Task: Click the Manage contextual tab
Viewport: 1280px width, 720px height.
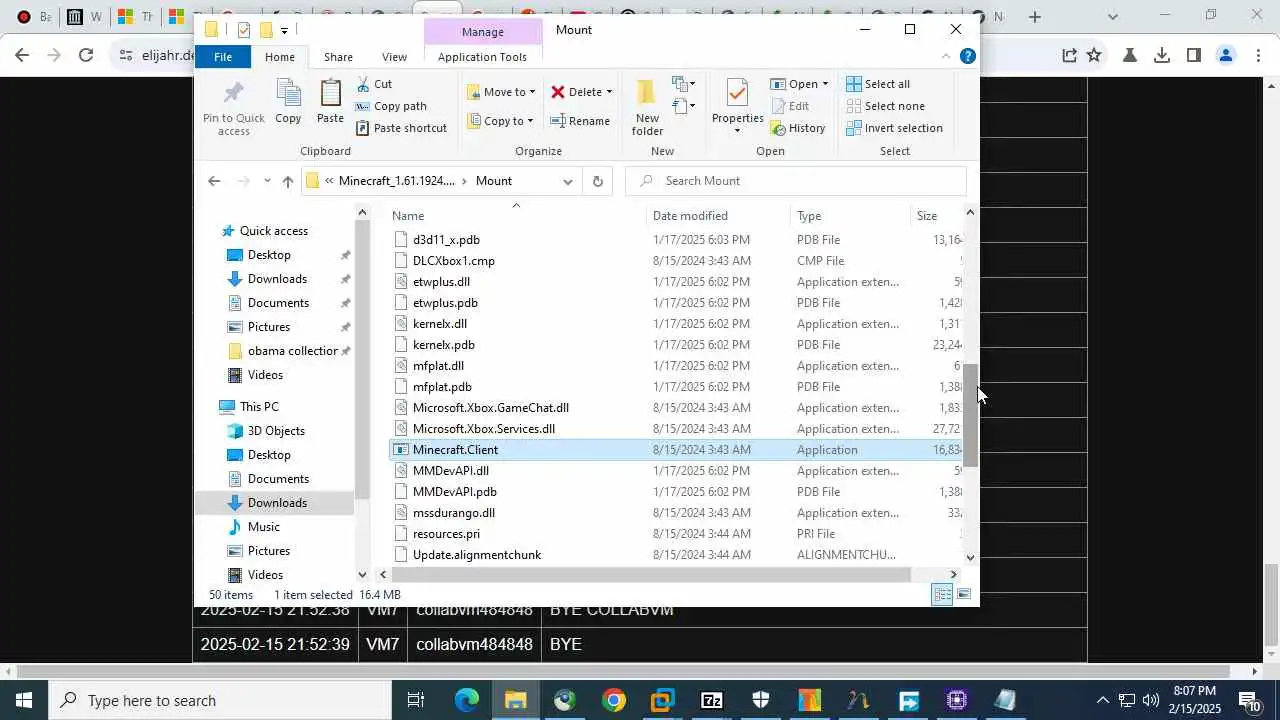Action: (x=482, y=32)
